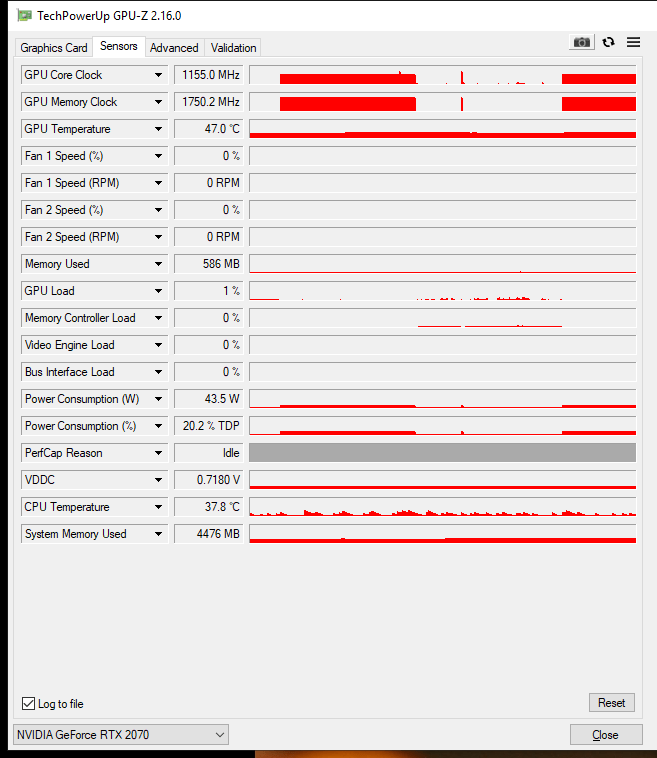Open the CPU Temperature sensor dropdown

point(158,507)
